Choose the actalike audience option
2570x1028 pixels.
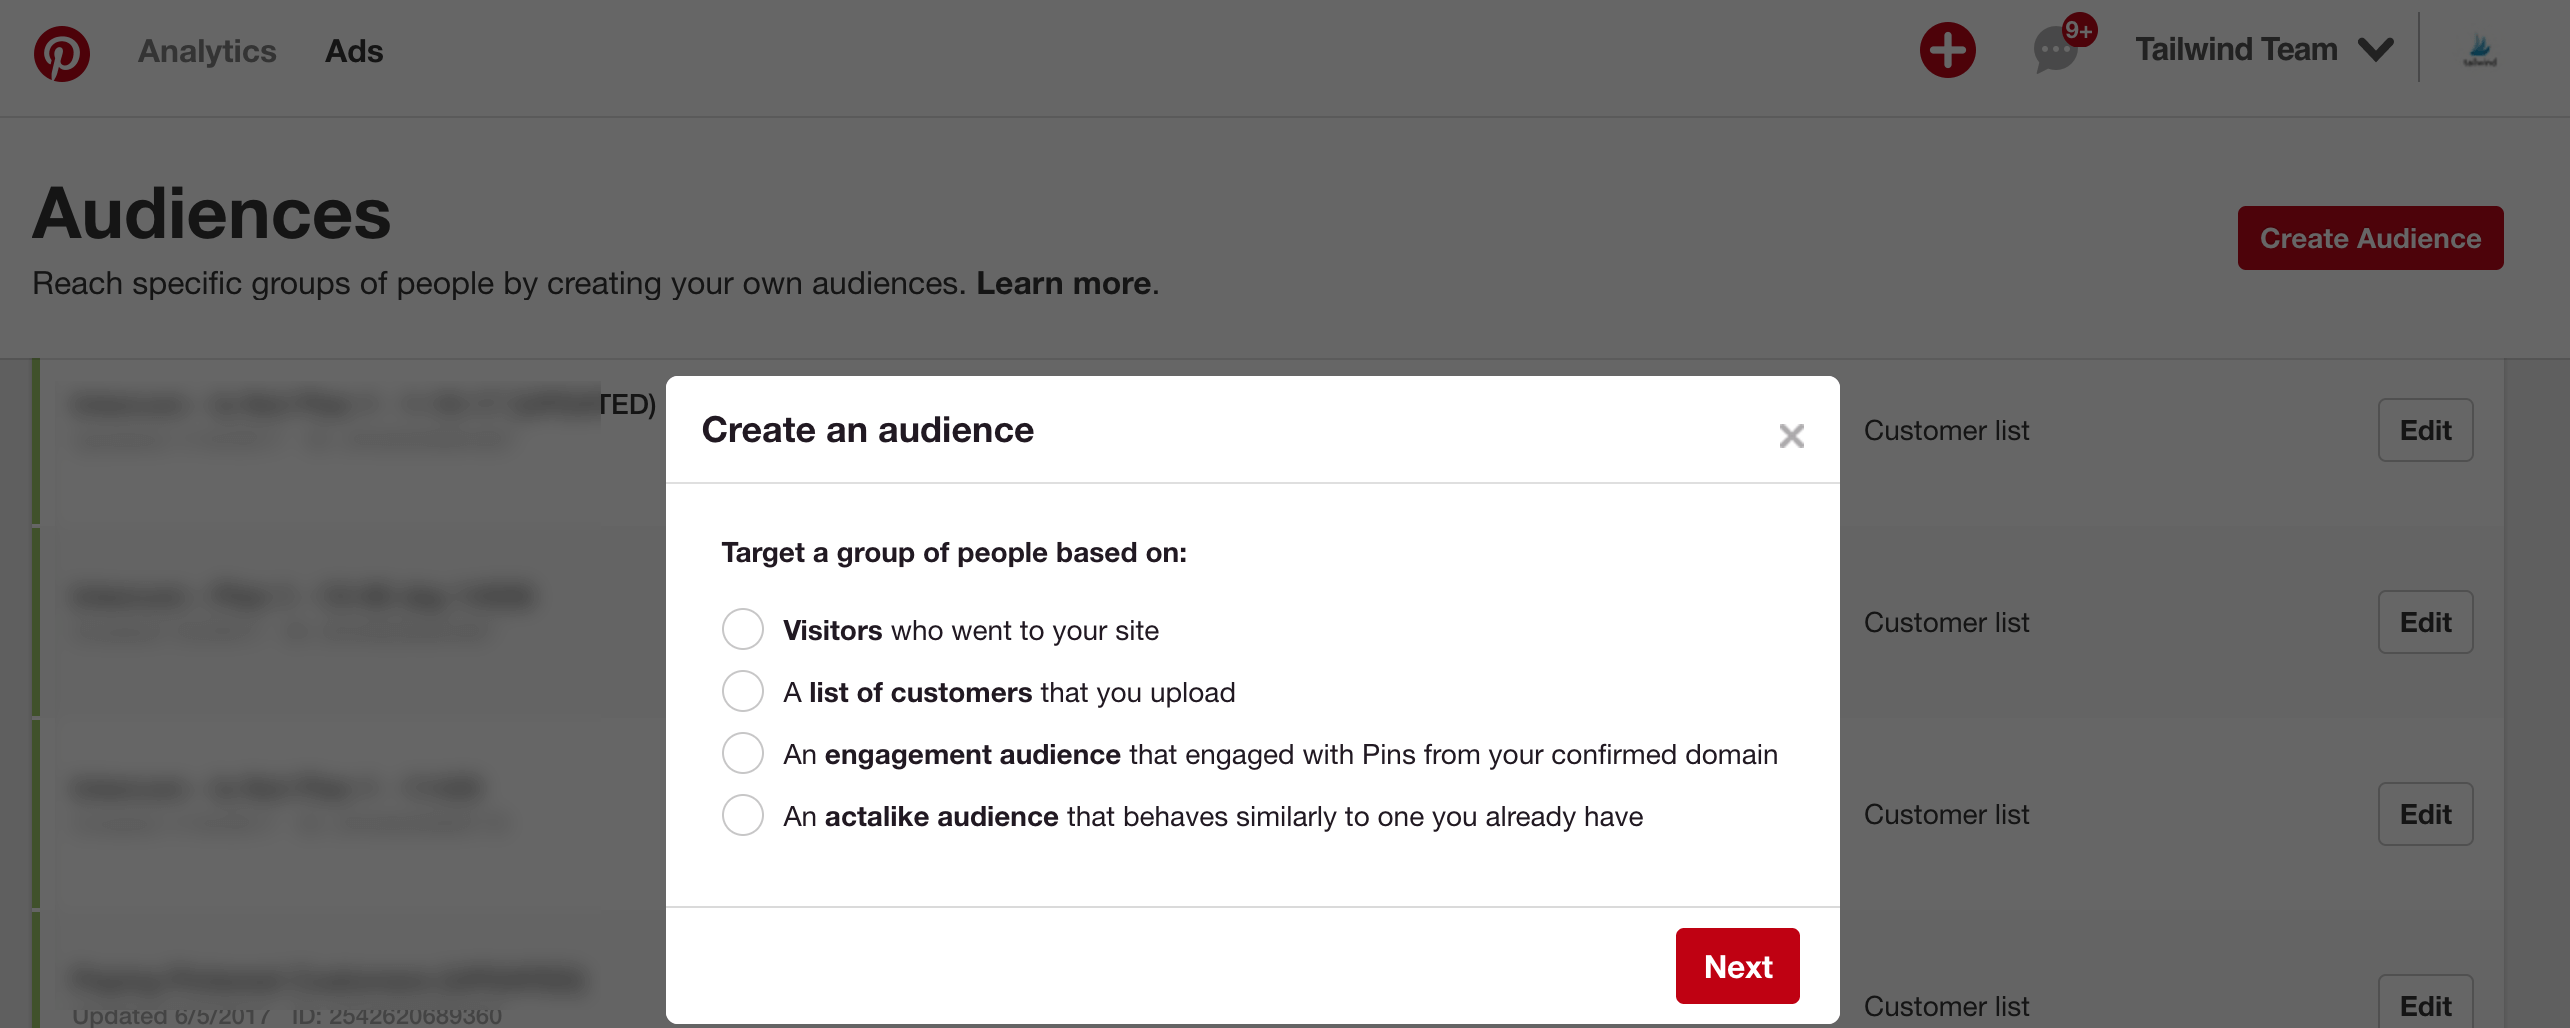click(742, 815)
